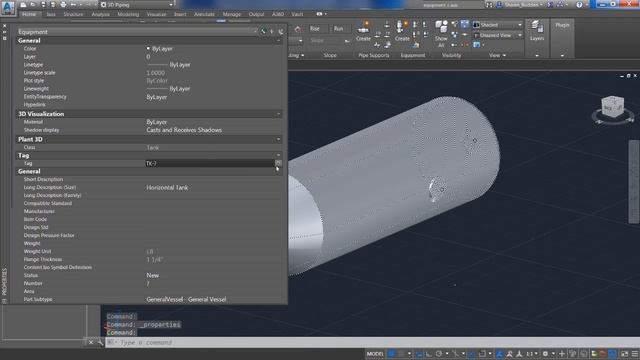Click Show All visibility button
The image size is (640, 360).
[x=441, y=34]
